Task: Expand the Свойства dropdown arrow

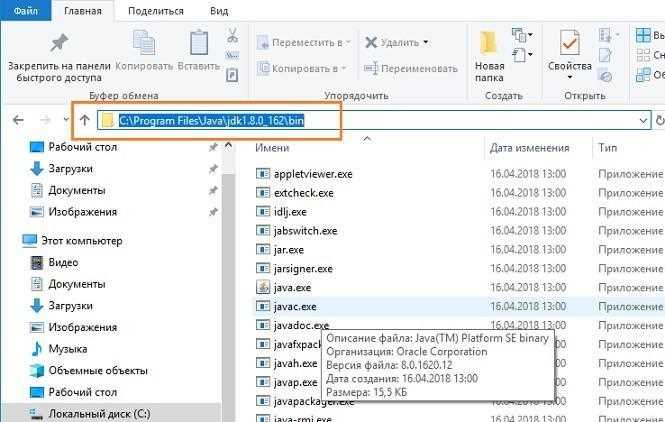Action: pyautogui.click(x=569, y=77)
